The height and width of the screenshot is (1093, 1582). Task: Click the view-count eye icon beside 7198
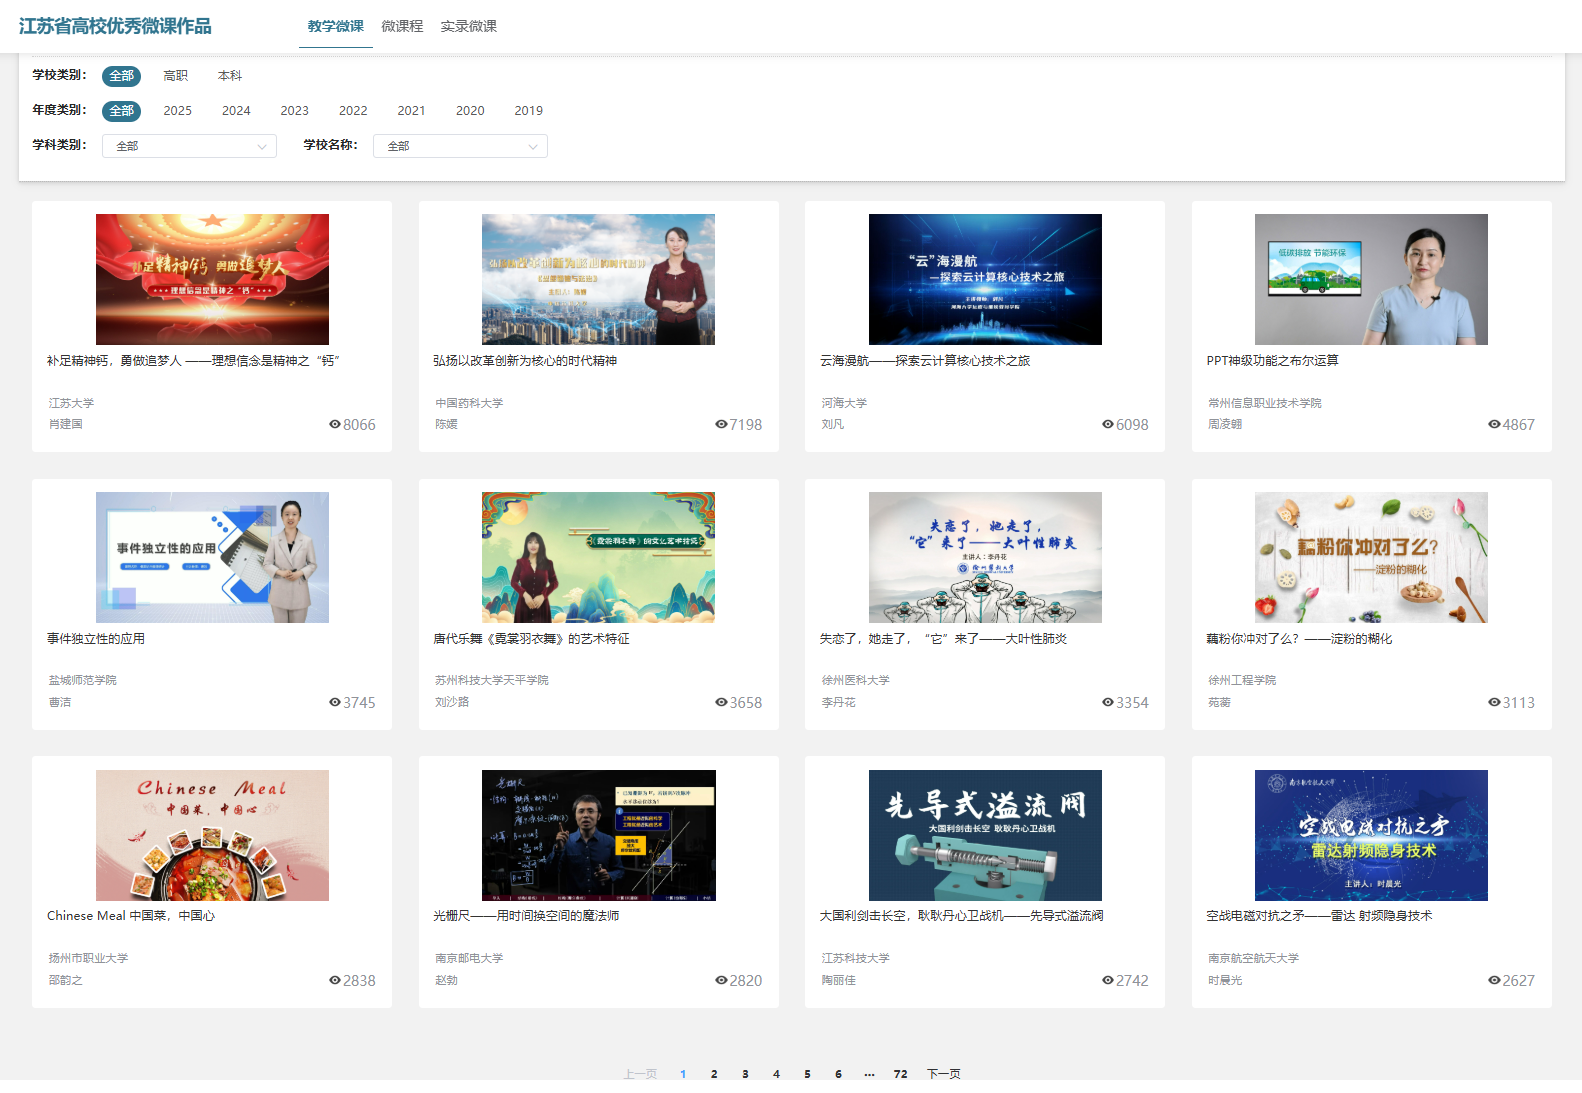721,425
